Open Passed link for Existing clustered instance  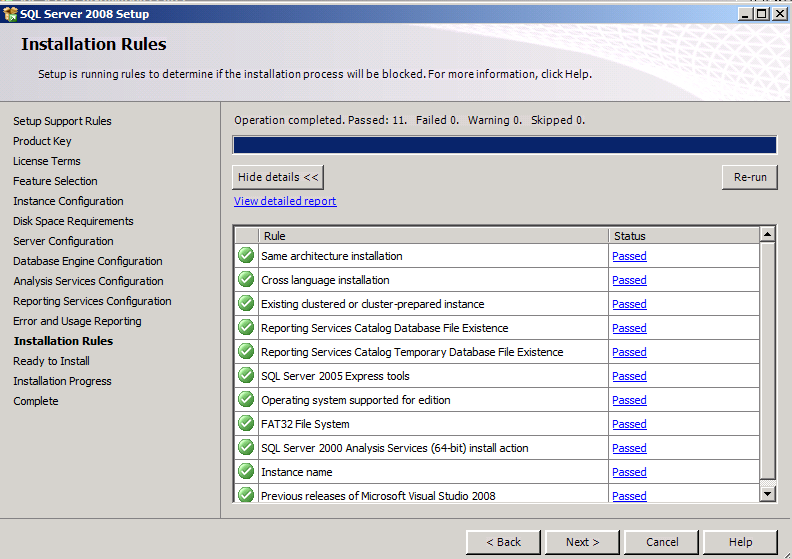pos(629,304)
